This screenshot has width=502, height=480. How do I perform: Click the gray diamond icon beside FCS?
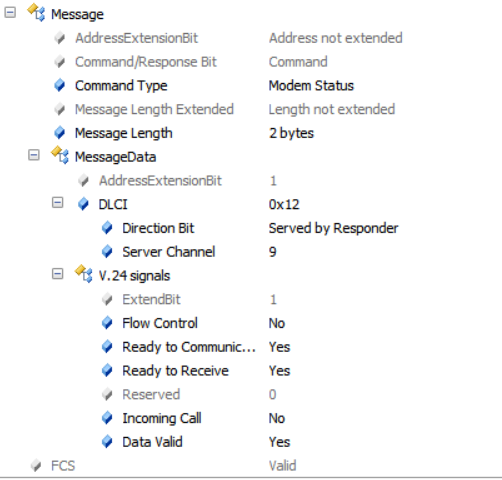tap(36, 465)
